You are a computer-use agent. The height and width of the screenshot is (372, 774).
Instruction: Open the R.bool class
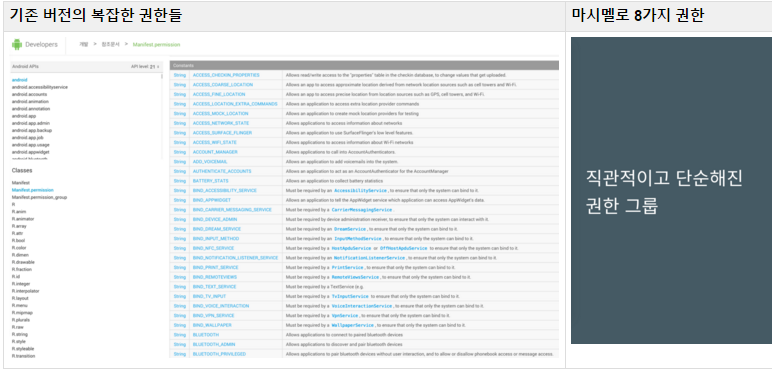(x=19, y=240)
